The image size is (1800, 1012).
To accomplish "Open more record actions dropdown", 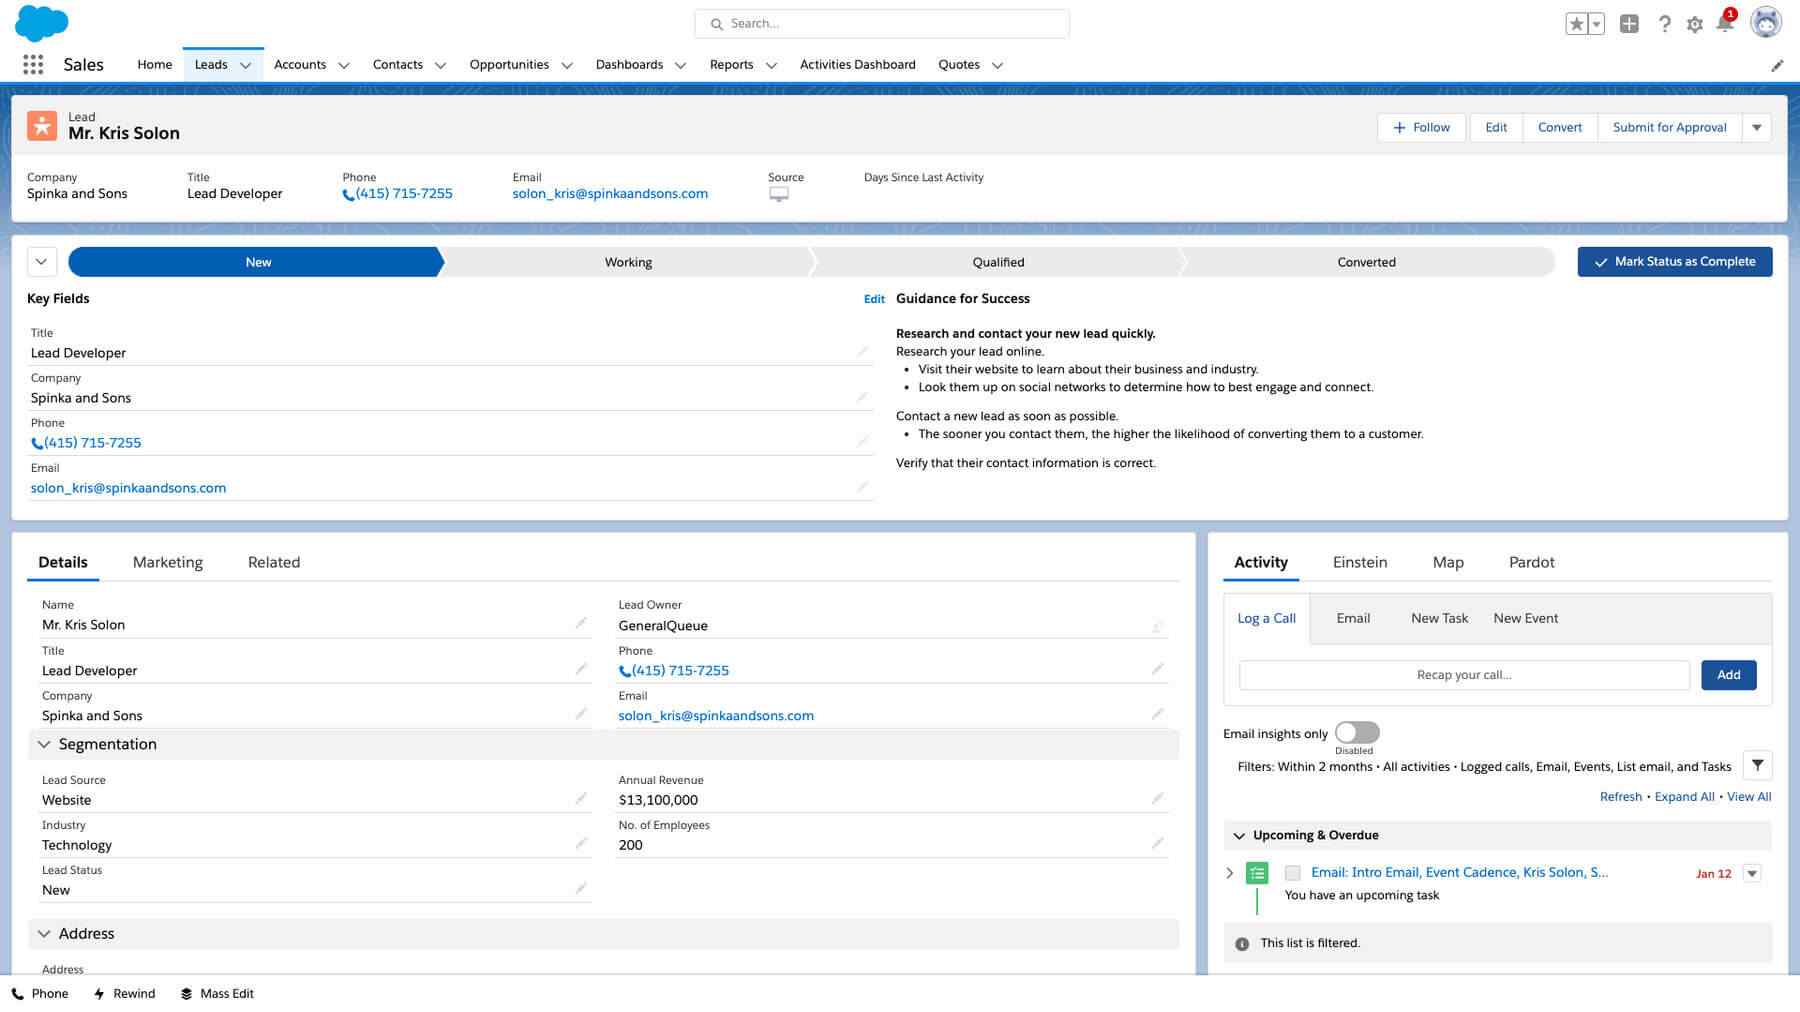I will (1757, 127).
